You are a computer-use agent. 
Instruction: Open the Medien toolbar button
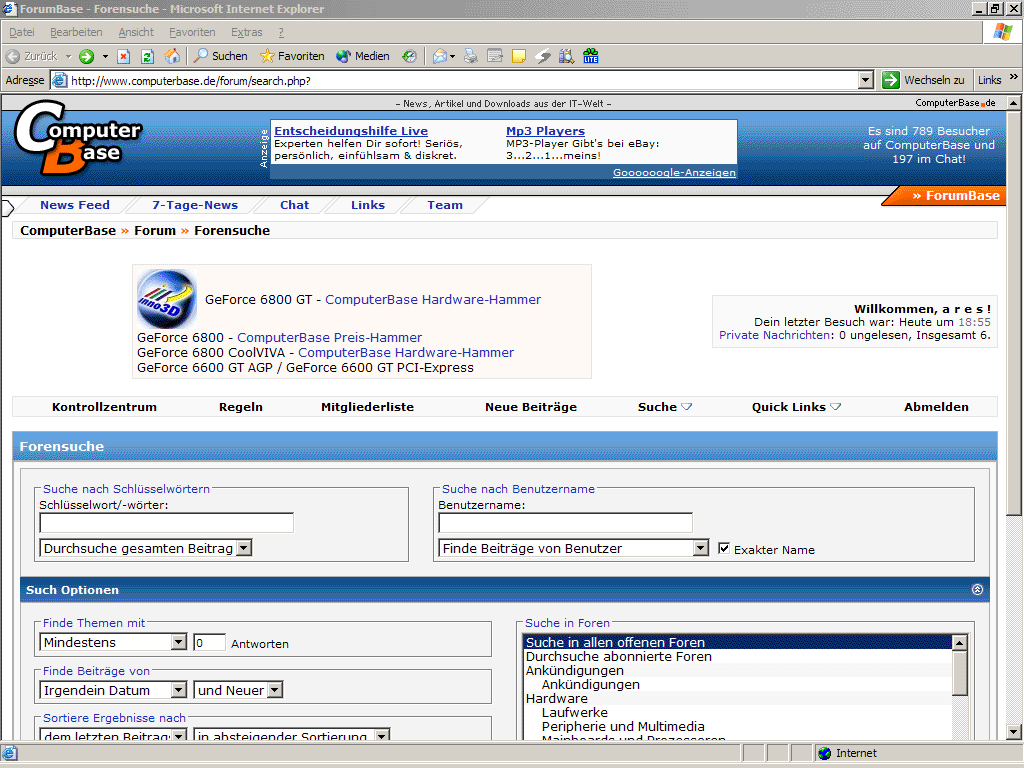pyautogui.click(x=362, y=56)
